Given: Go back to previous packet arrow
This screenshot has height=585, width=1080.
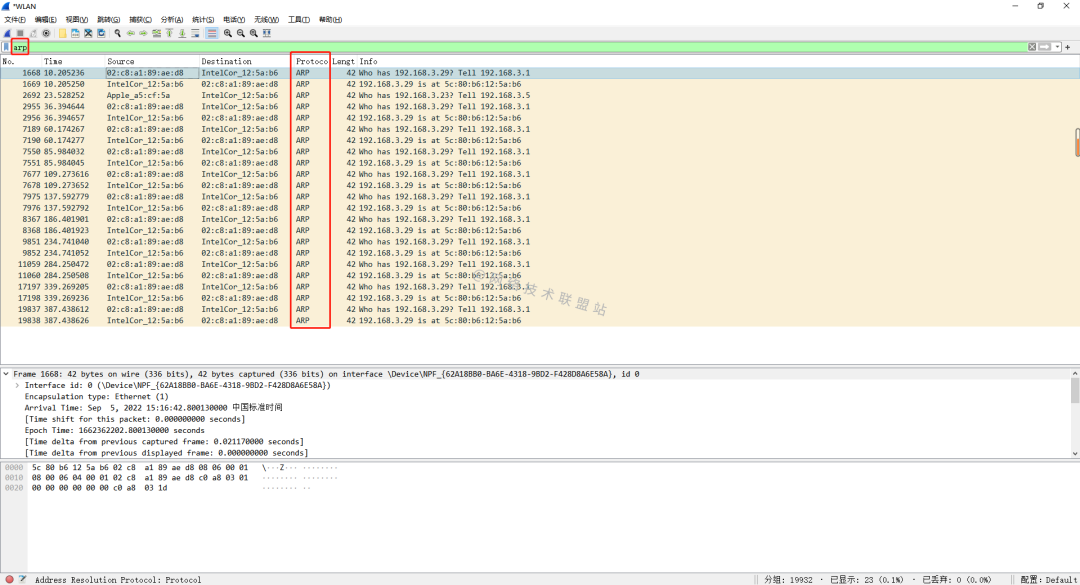Looking at the screenshot, I should tap(130, 33).
